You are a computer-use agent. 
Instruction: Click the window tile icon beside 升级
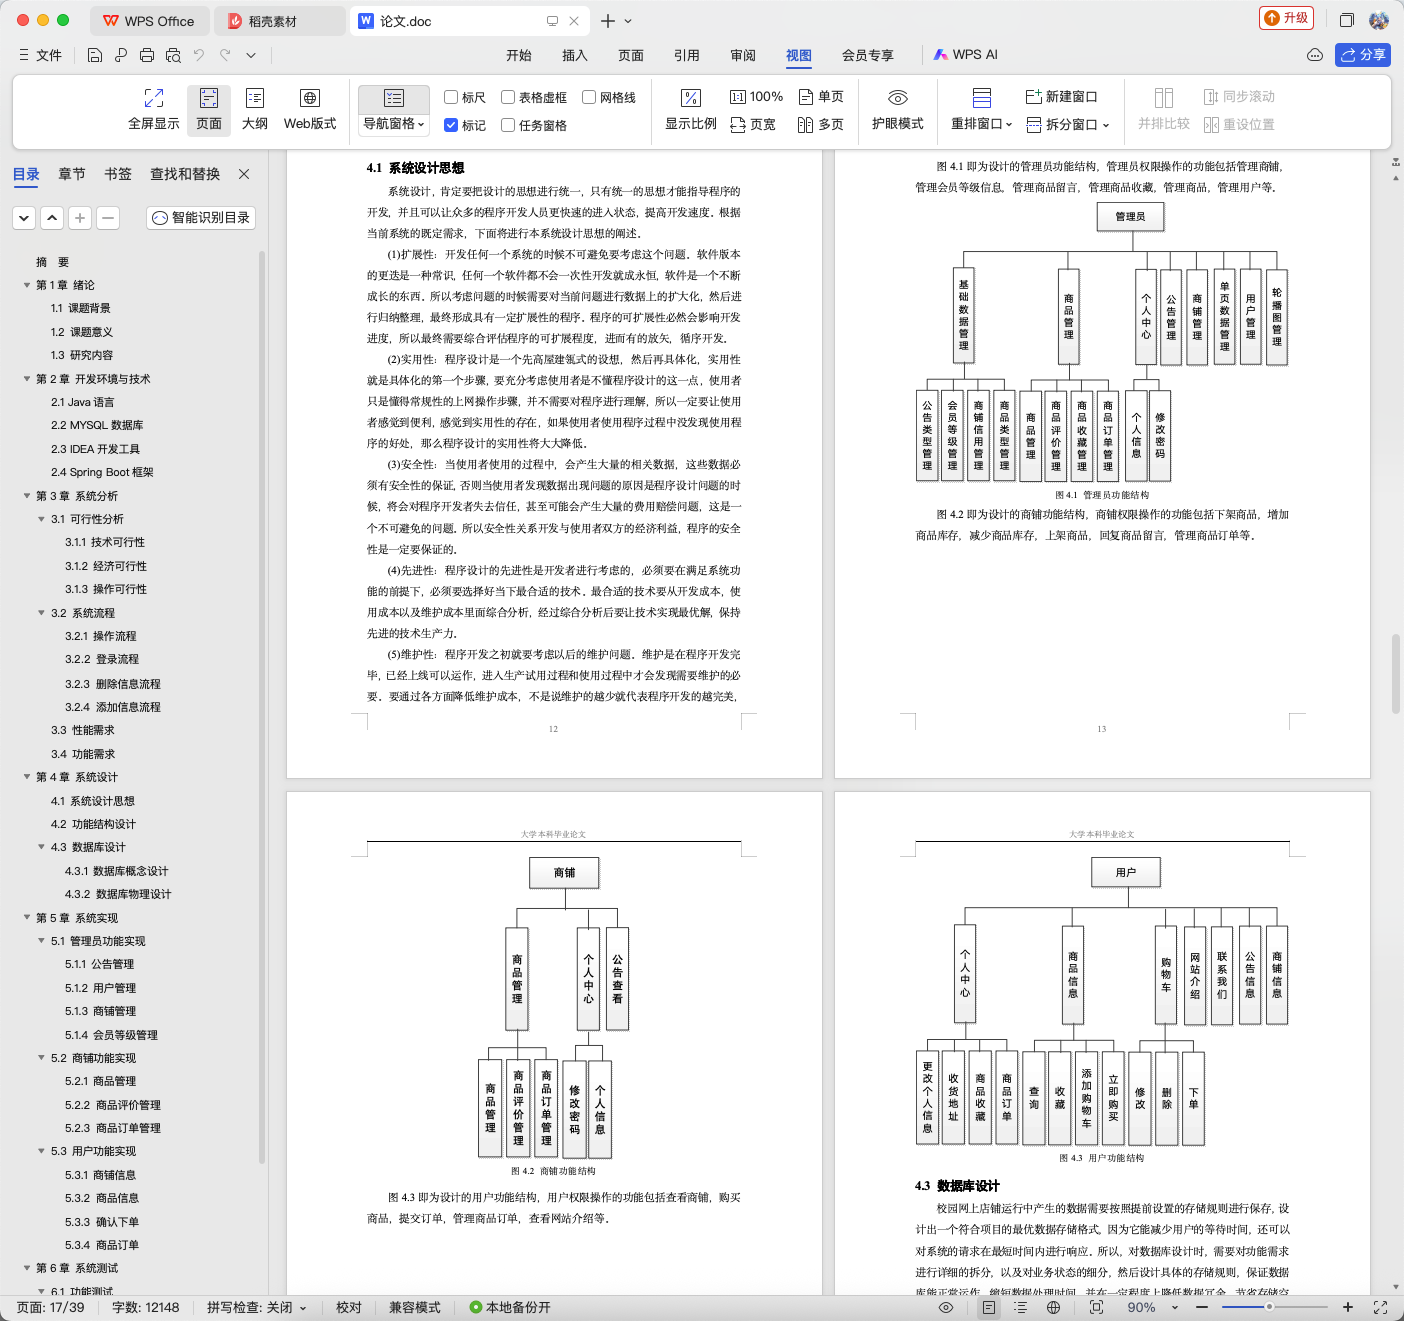[x=1347, y=20]
